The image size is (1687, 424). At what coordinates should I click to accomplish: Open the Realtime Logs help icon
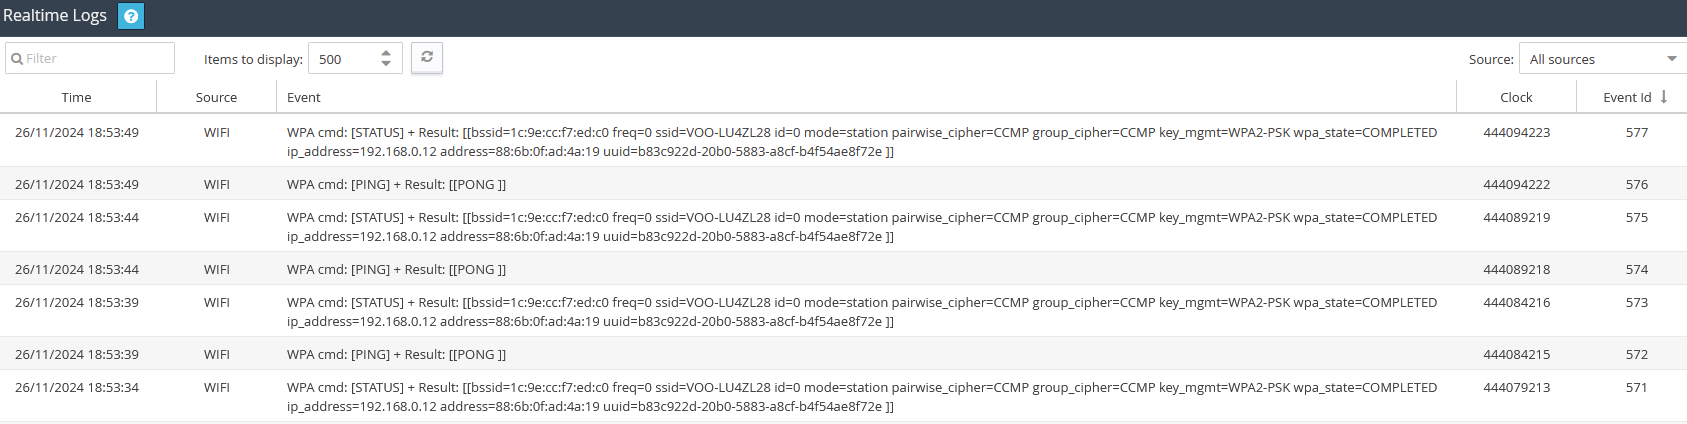(x=131, y=16)
